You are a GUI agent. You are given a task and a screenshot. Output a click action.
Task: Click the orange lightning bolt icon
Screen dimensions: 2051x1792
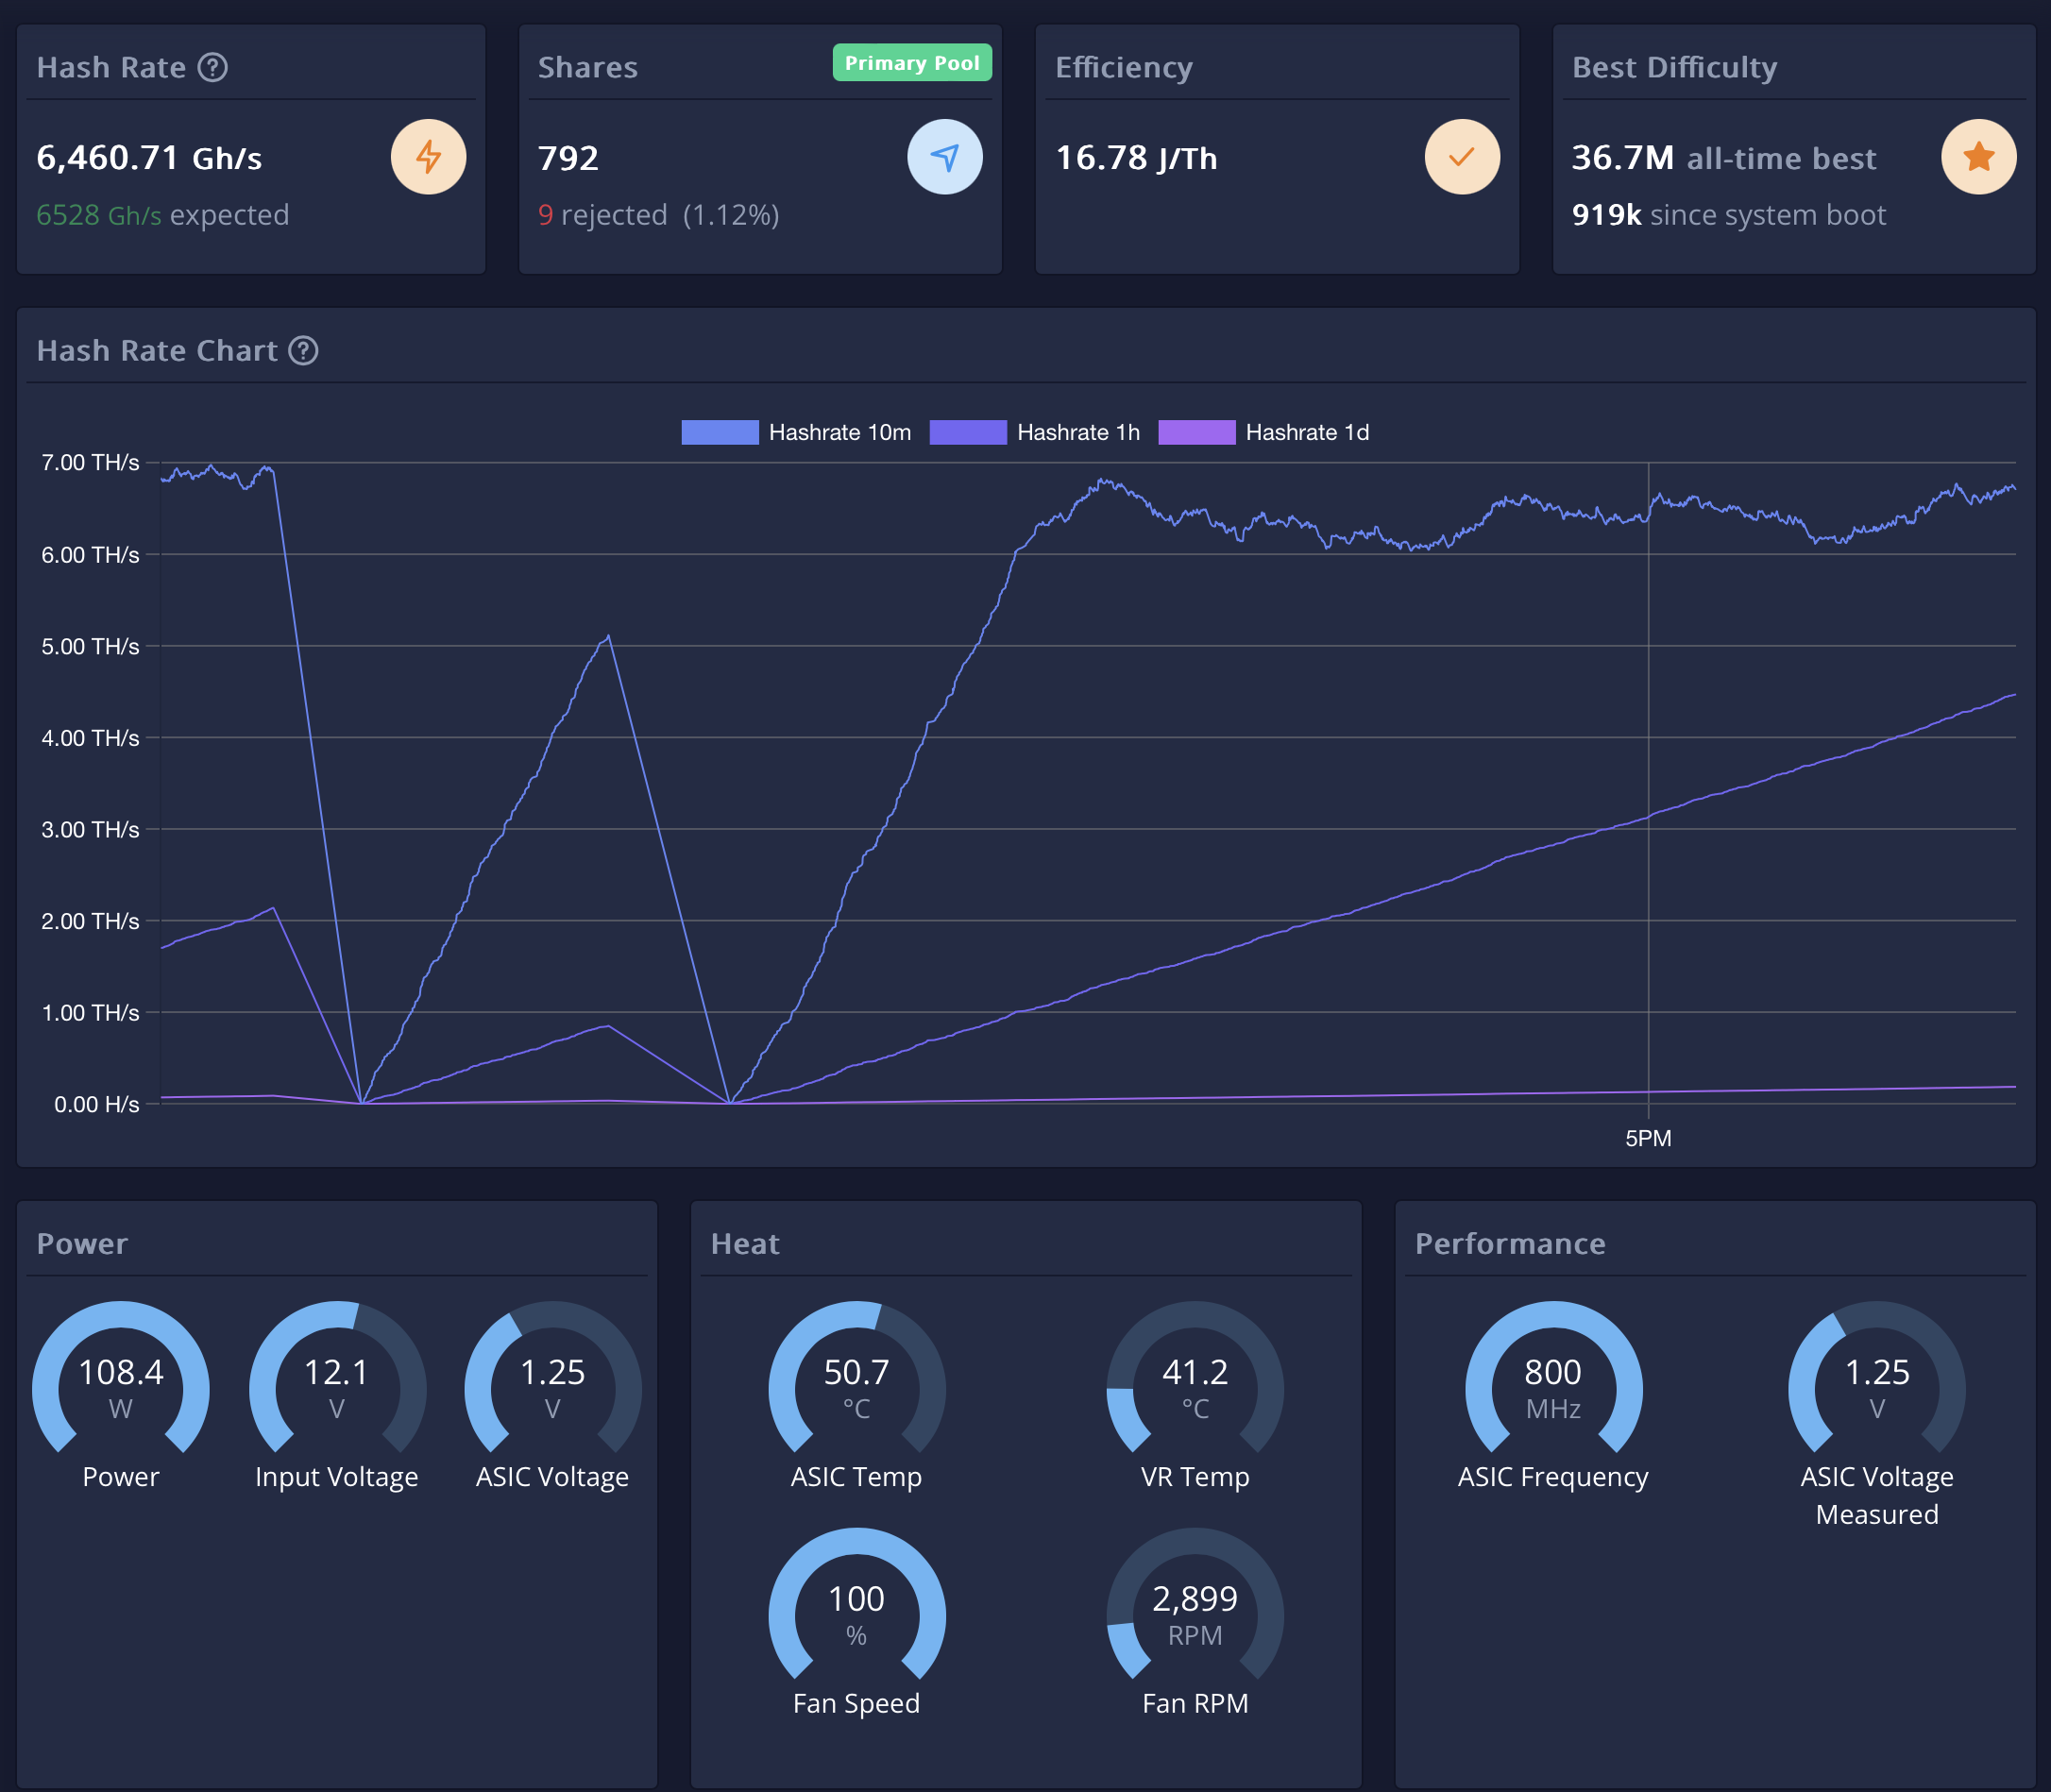click(x=428, y=157)
